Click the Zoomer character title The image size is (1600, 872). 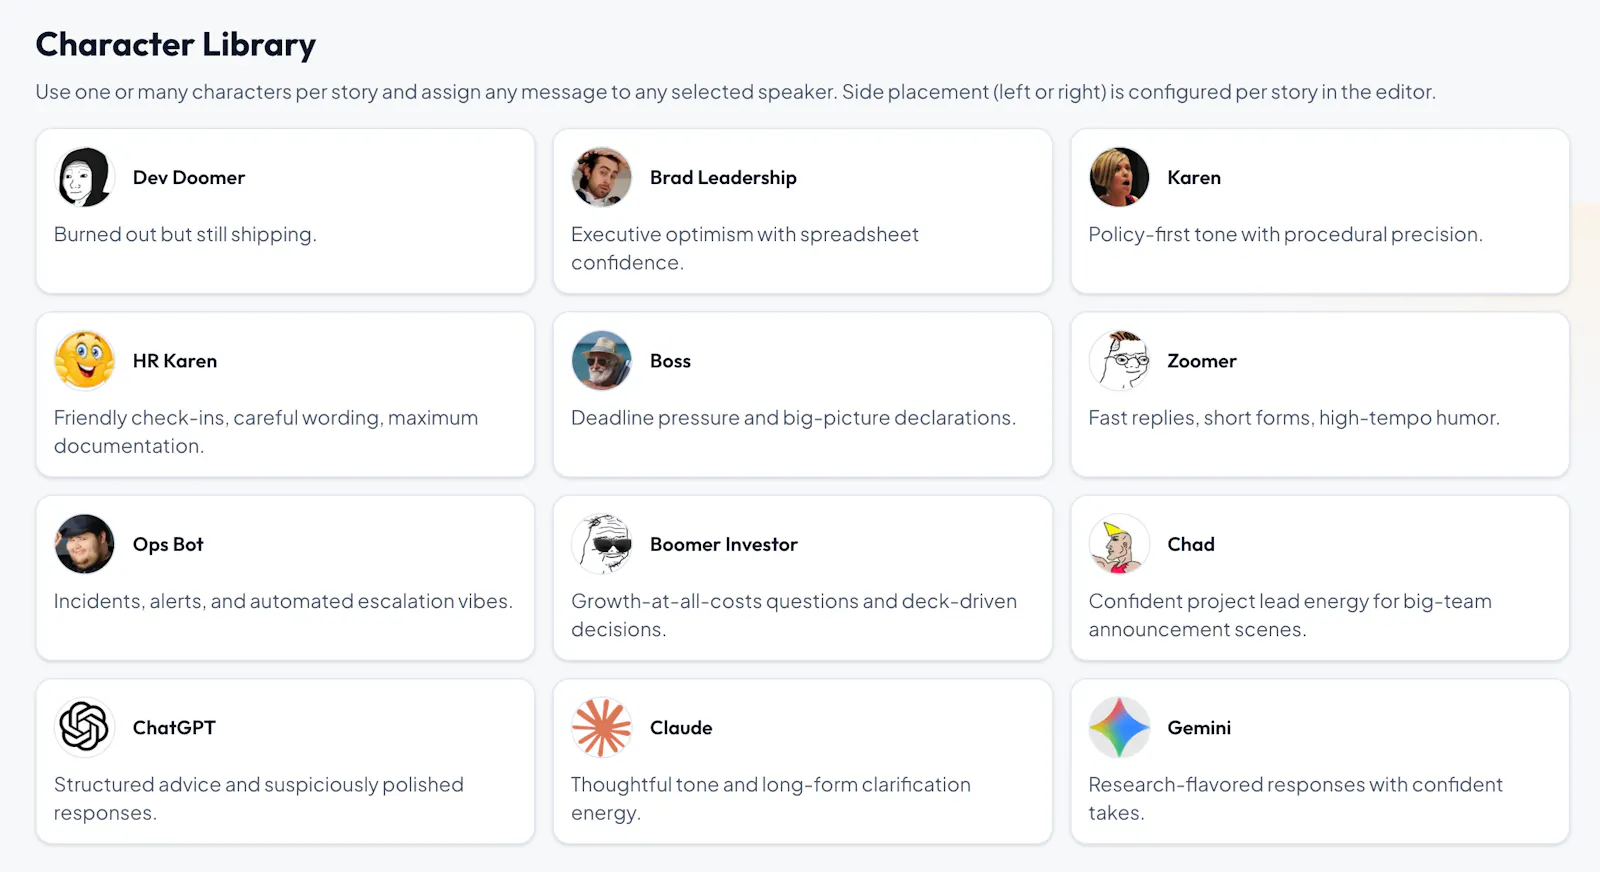pyautogui.click(x=1202, y=361)
